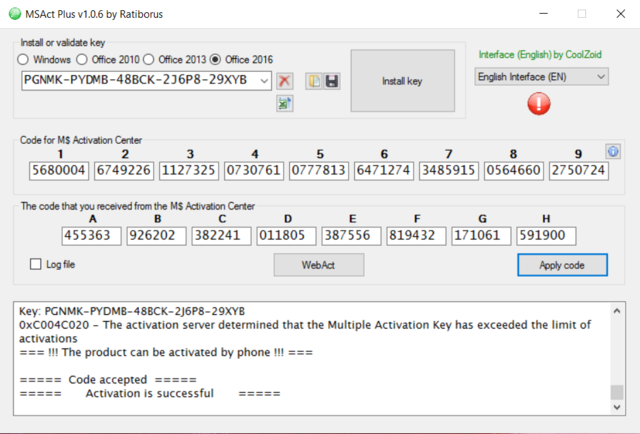Screen dimensions: 640x434
Task: Click installation ID box 7 with 3485915
Action: click(x=449, y=171)
